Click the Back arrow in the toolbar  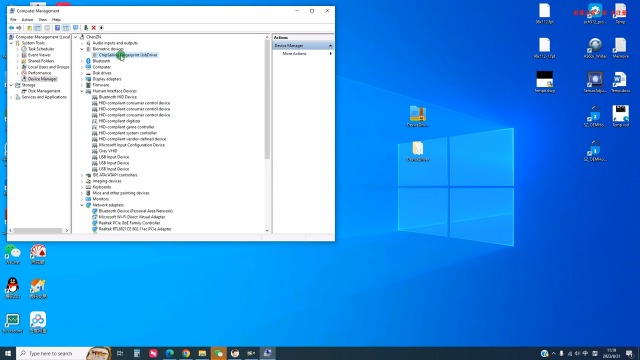[x=11, y=28]
